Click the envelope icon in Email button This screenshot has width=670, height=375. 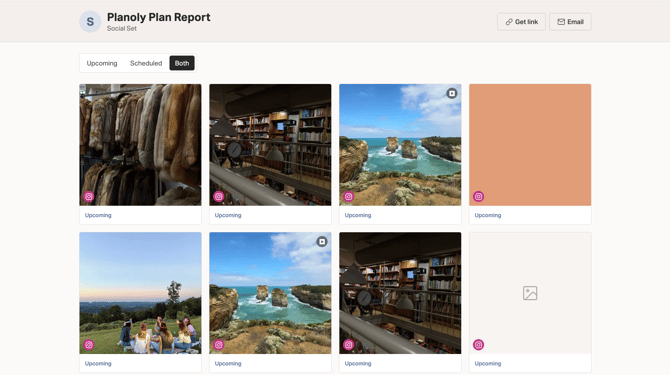561,22
